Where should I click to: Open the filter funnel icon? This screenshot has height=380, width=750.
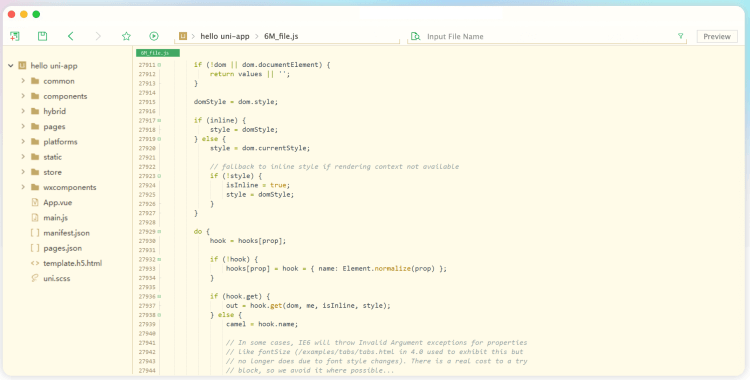pos(681,36)
